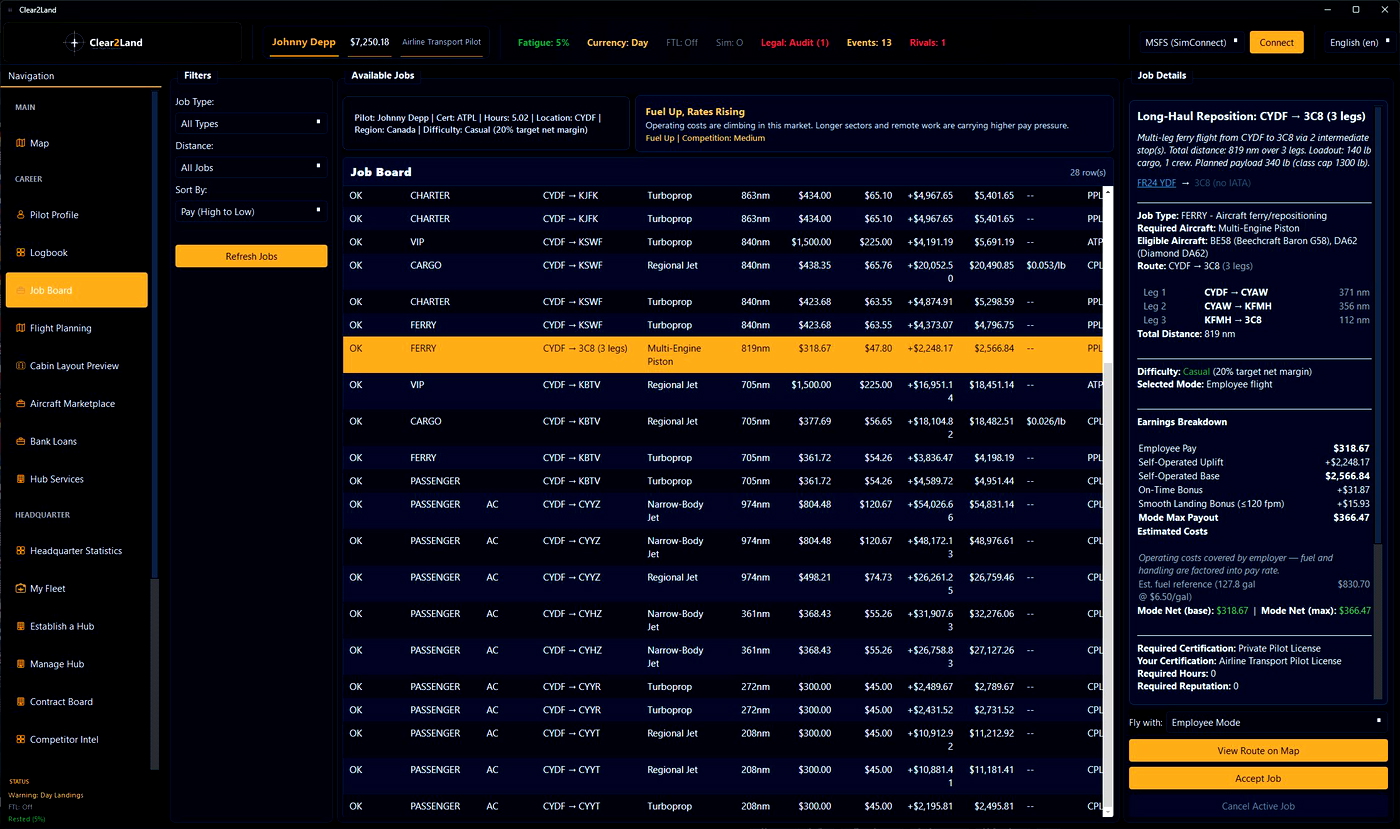The width and height of the screenshot is (1400, 829).
Task: Click the Establish a Hub icon
Action: (21, 626)
